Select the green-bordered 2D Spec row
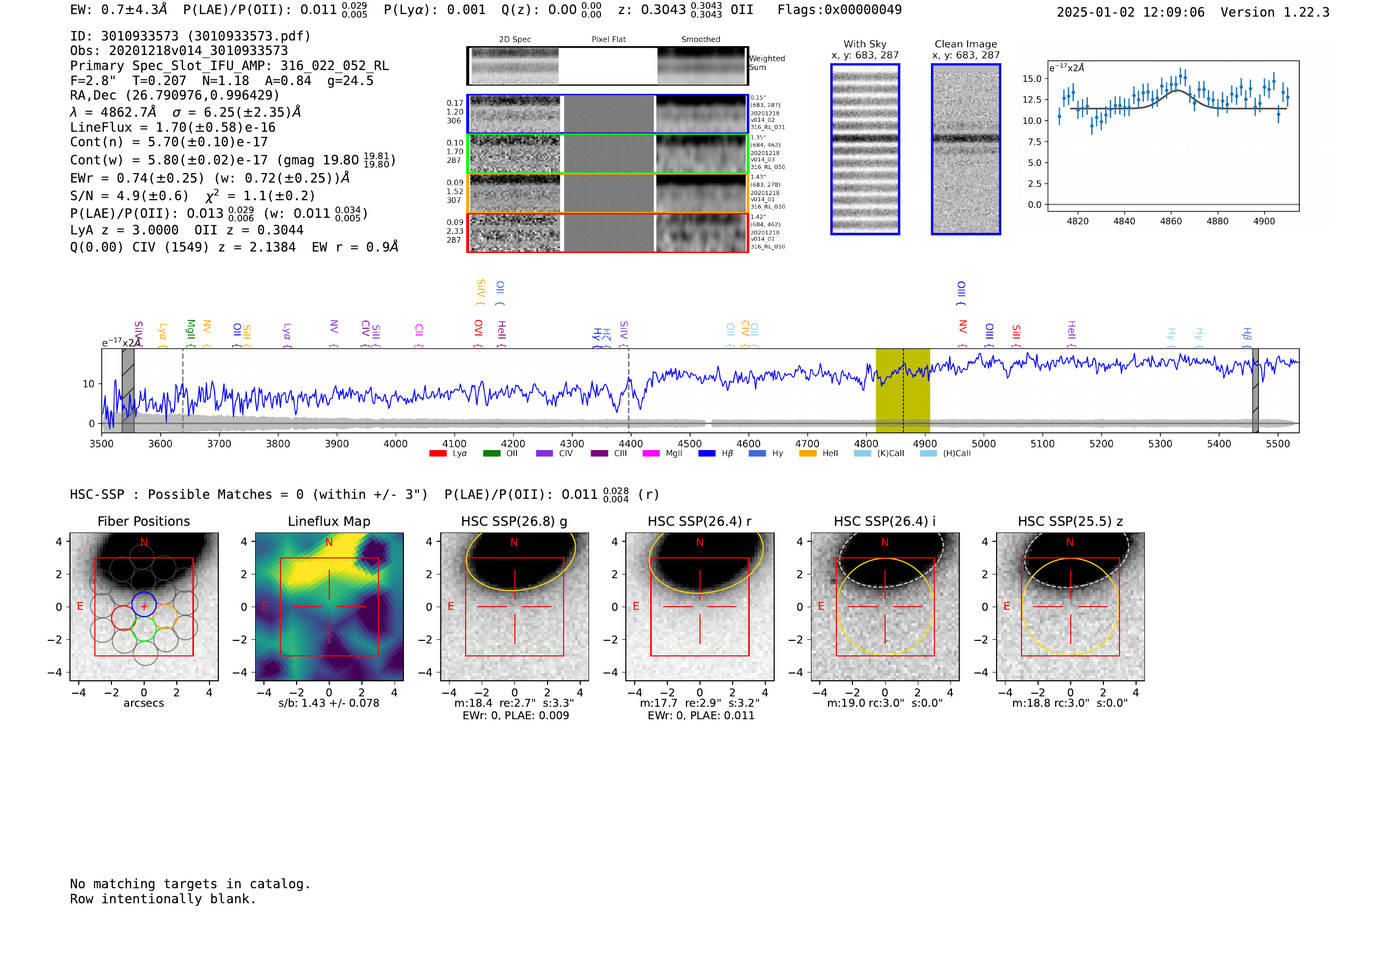This screenshot has height=953, width=1400. [x=608, y=154]
